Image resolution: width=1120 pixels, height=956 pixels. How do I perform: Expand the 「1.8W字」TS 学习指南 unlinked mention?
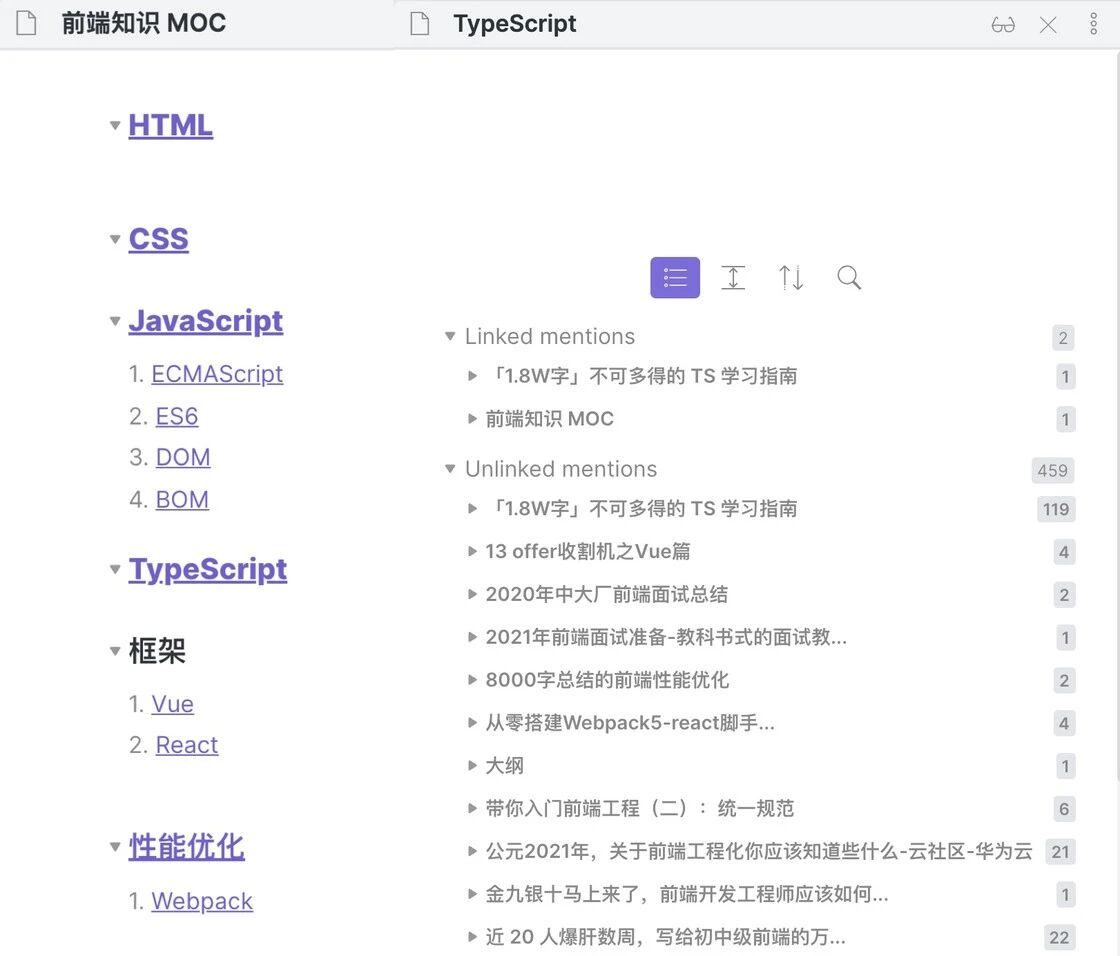coord(471,509)
